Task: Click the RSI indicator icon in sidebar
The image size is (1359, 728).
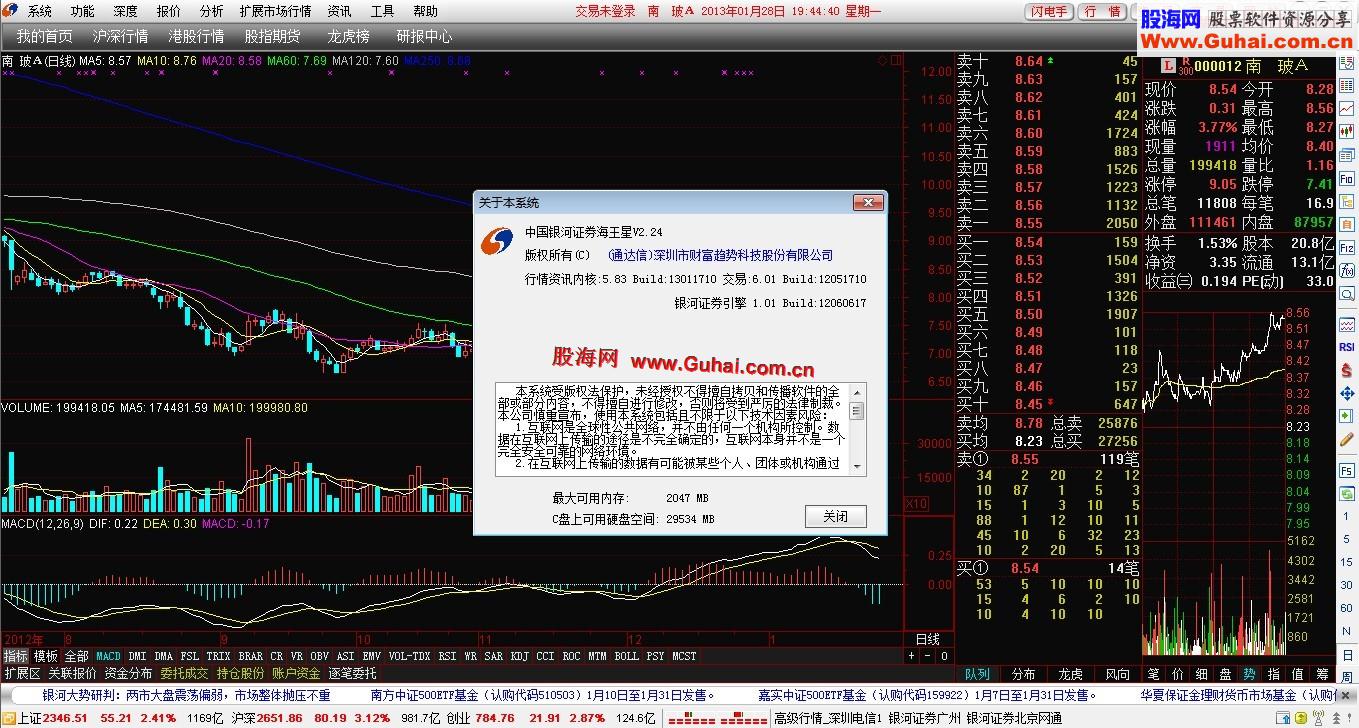Action: pyautogui.click(x=1346, y=347)
